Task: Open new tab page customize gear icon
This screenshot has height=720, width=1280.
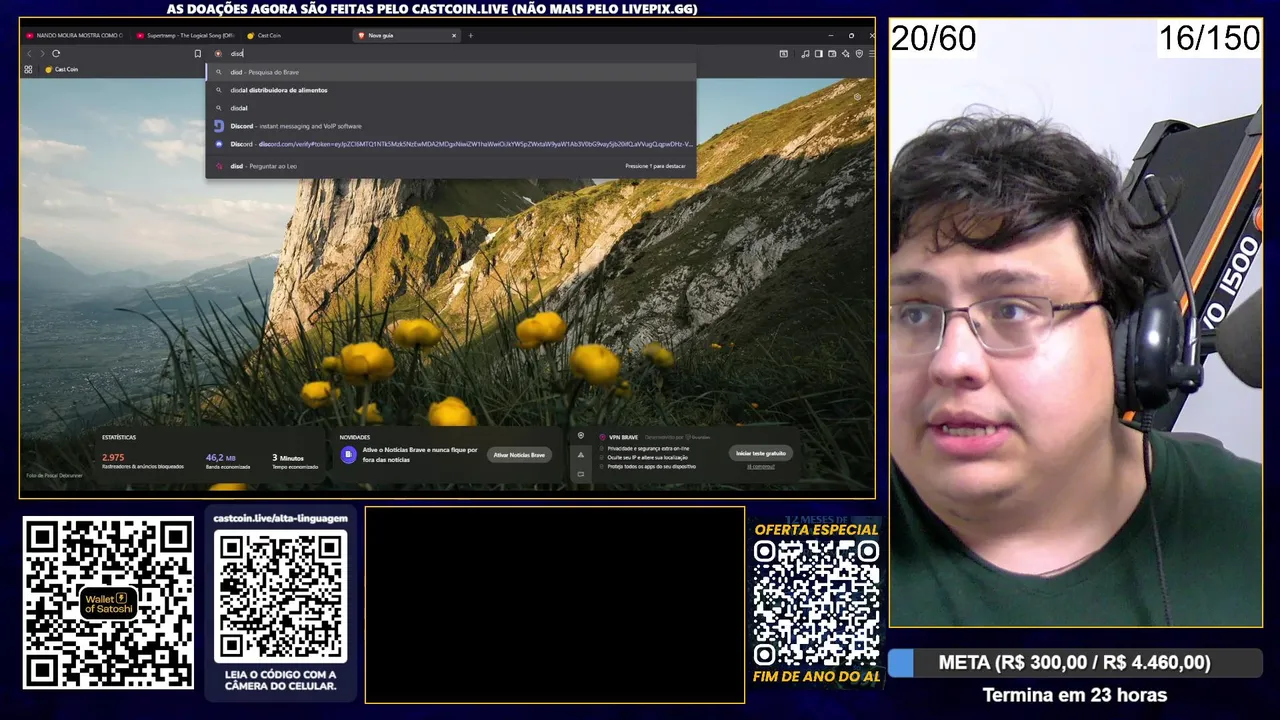Action: 857,98
